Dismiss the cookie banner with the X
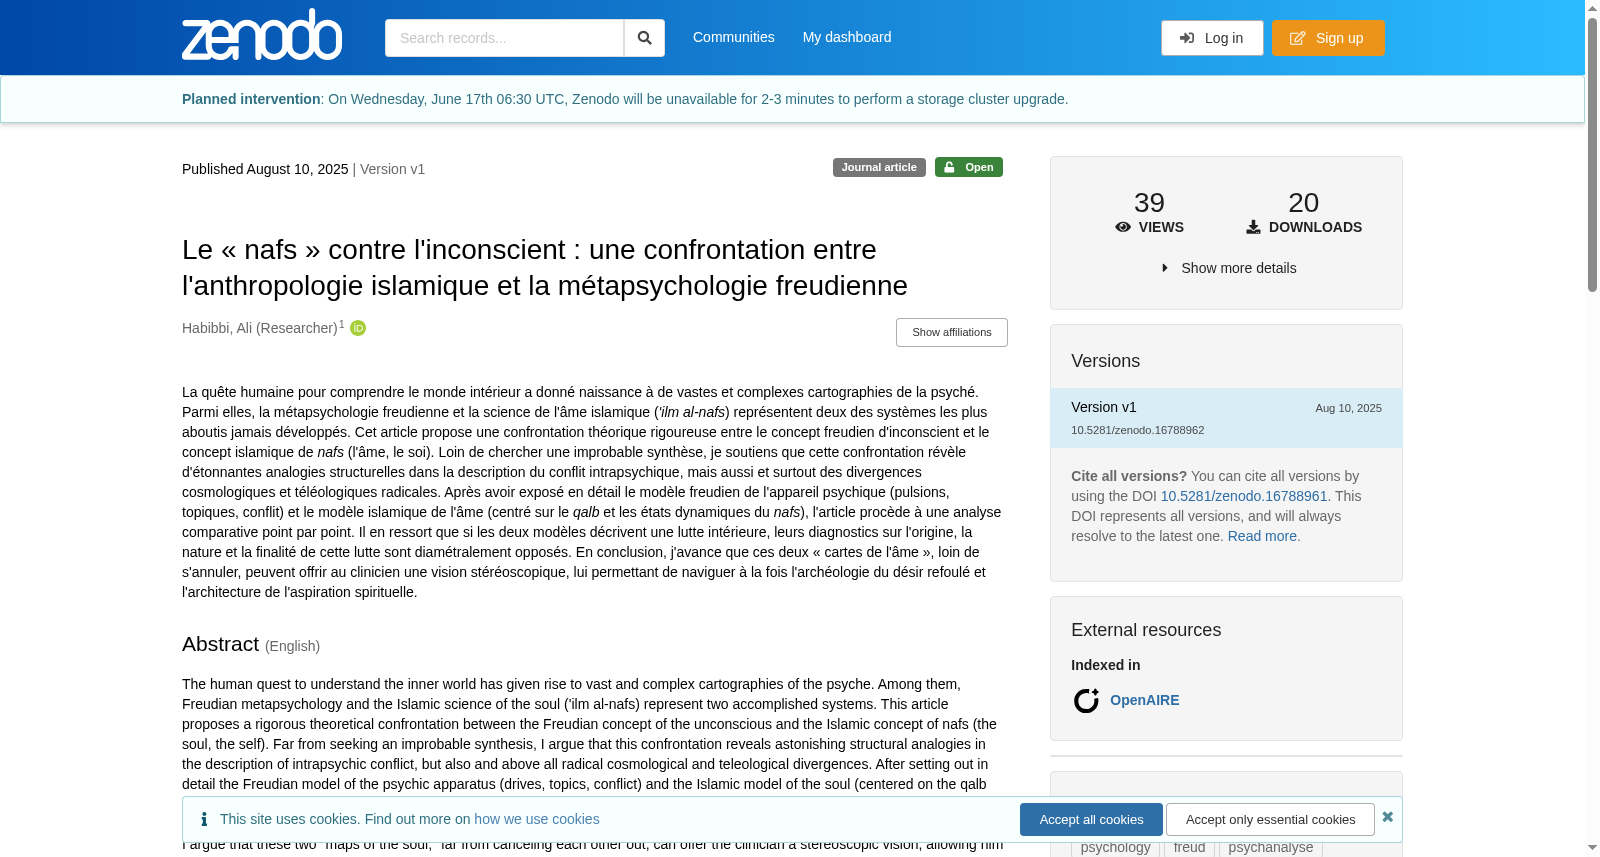The width and height of the screenshot is (1600, 857). coord(1387,817)
